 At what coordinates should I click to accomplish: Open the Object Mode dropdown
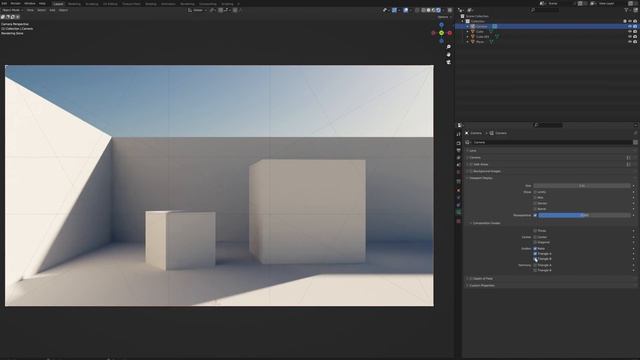point(12,10)
